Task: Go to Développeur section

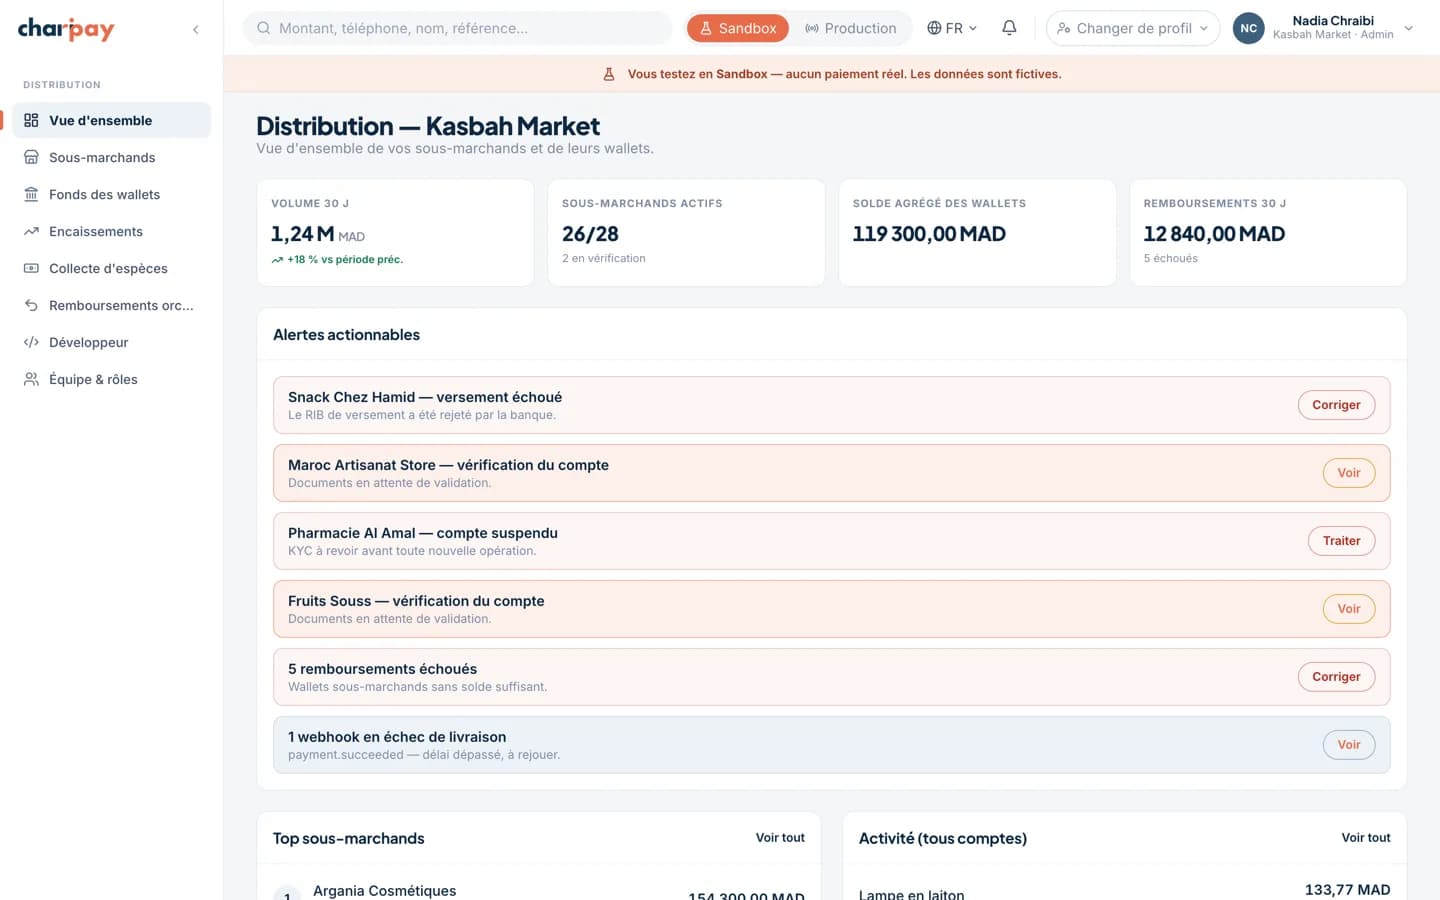Action: pyautogui.click(x=112, y=342)
